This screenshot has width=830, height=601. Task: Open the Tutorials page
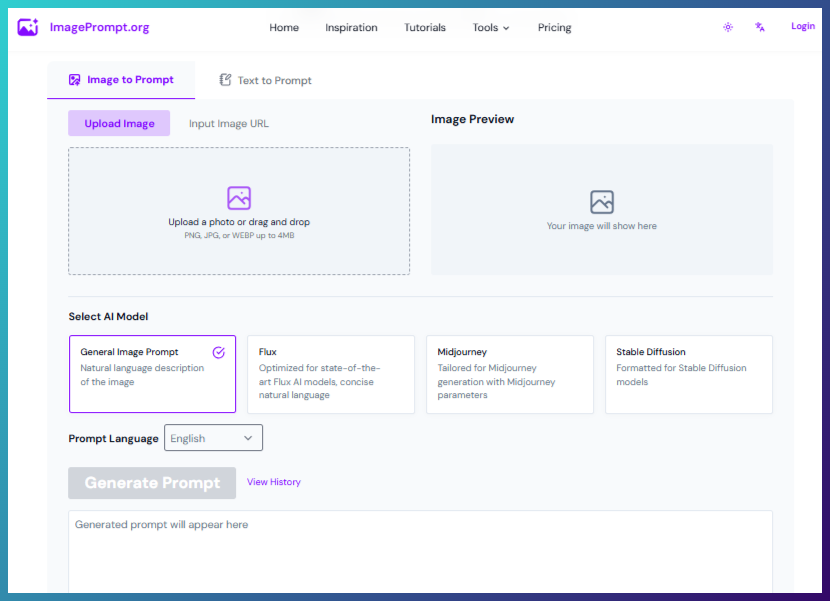425,28
